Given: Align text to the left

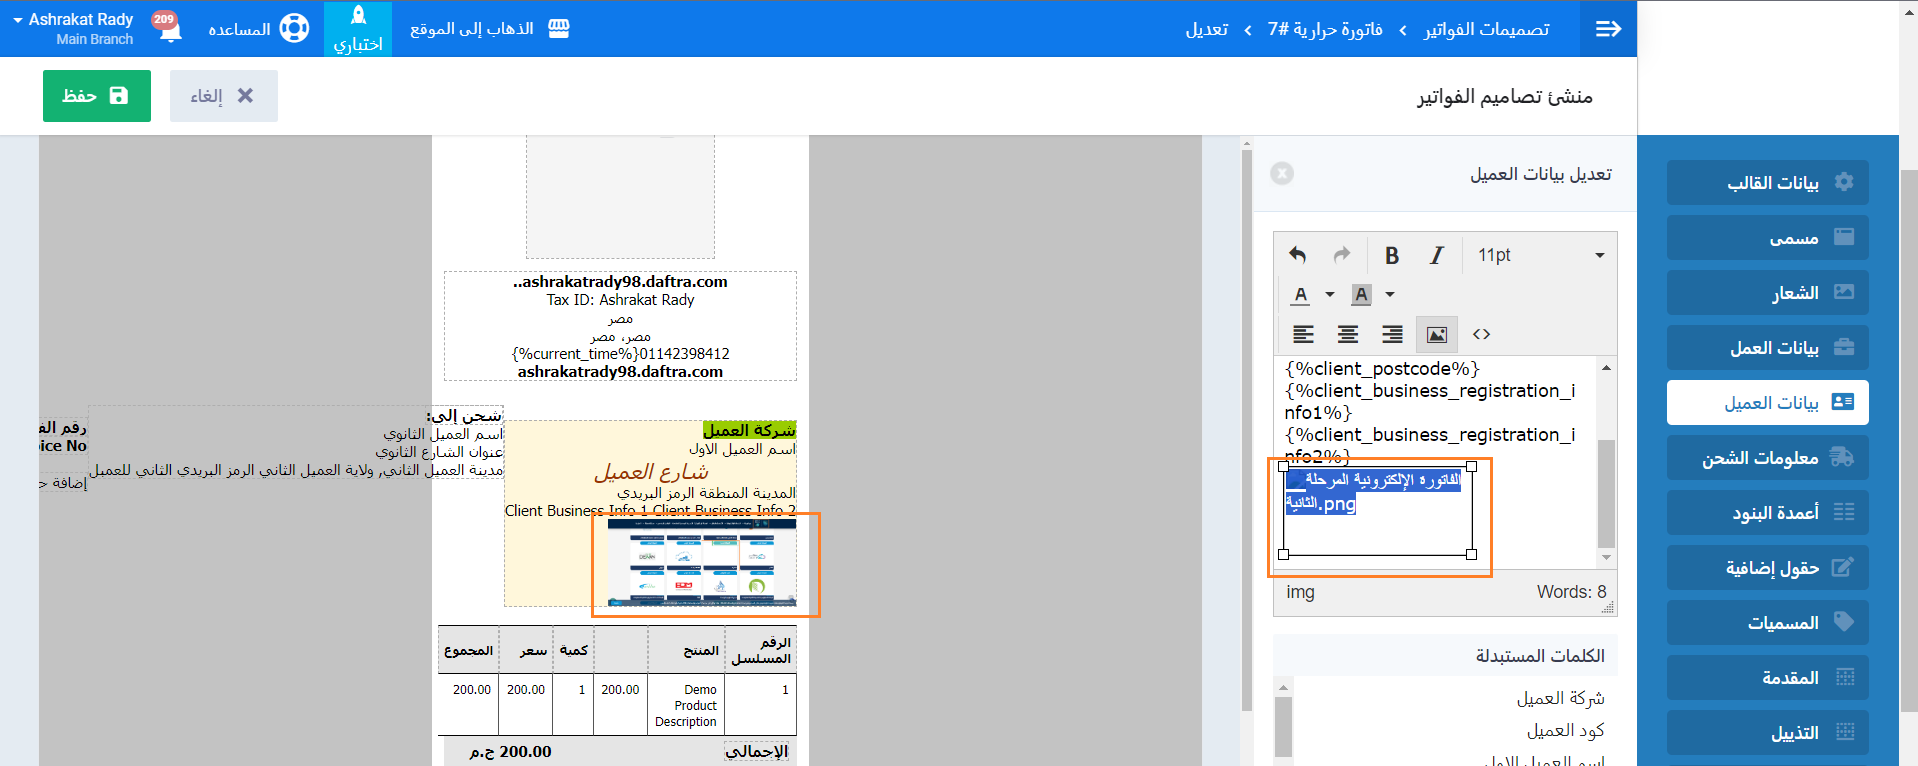Looking at the screenshot, I should click(1303, 334).
